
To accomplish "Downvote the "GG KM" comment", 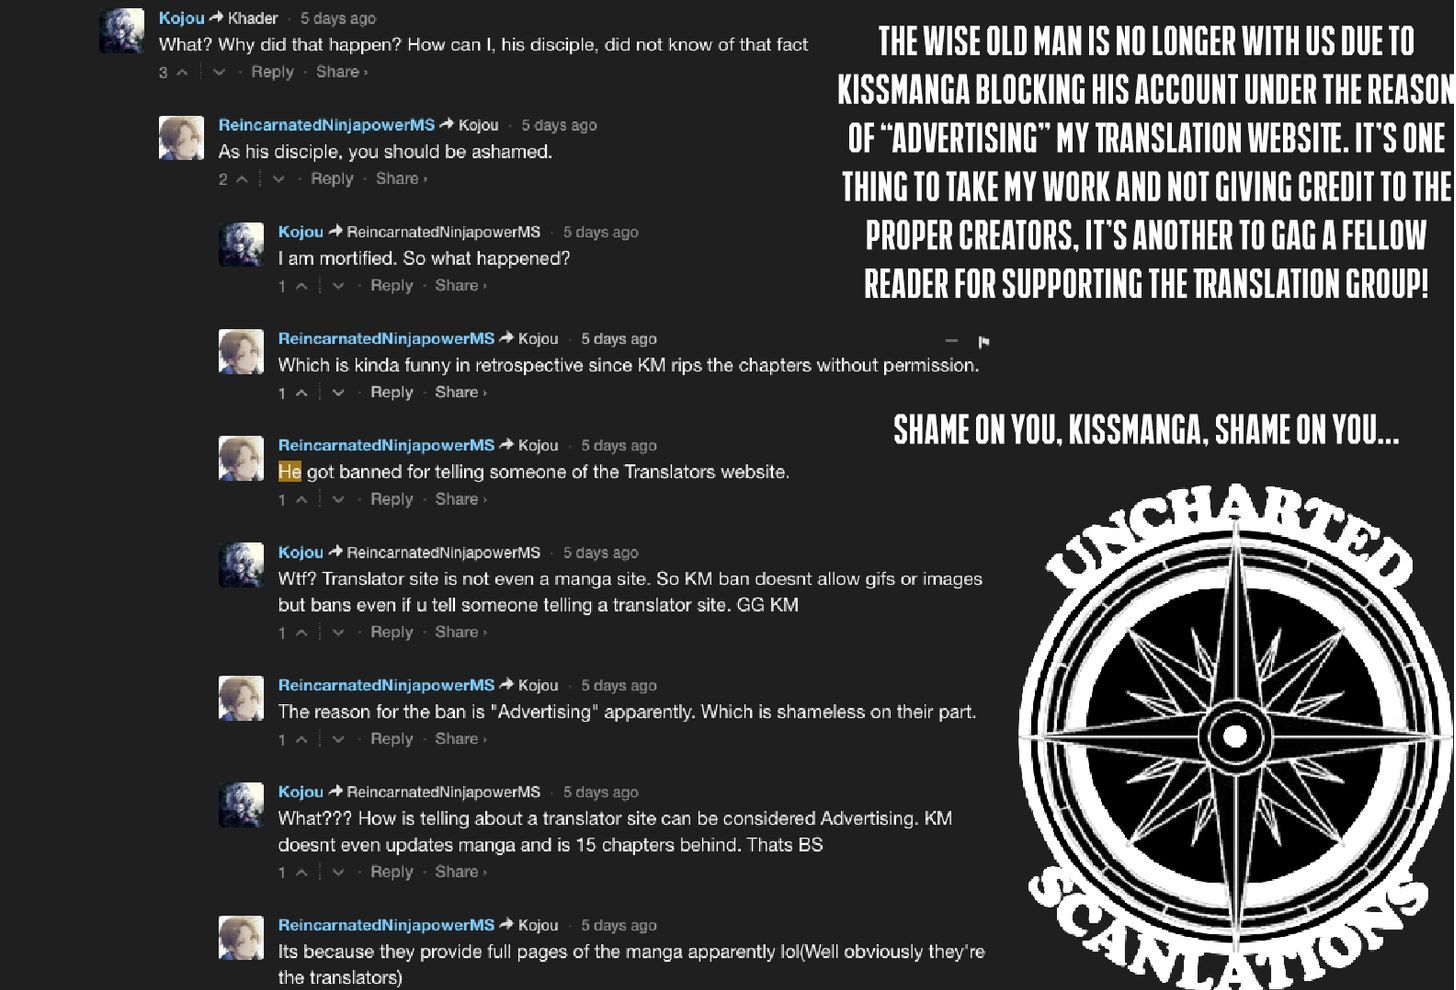I will (338, 633).
